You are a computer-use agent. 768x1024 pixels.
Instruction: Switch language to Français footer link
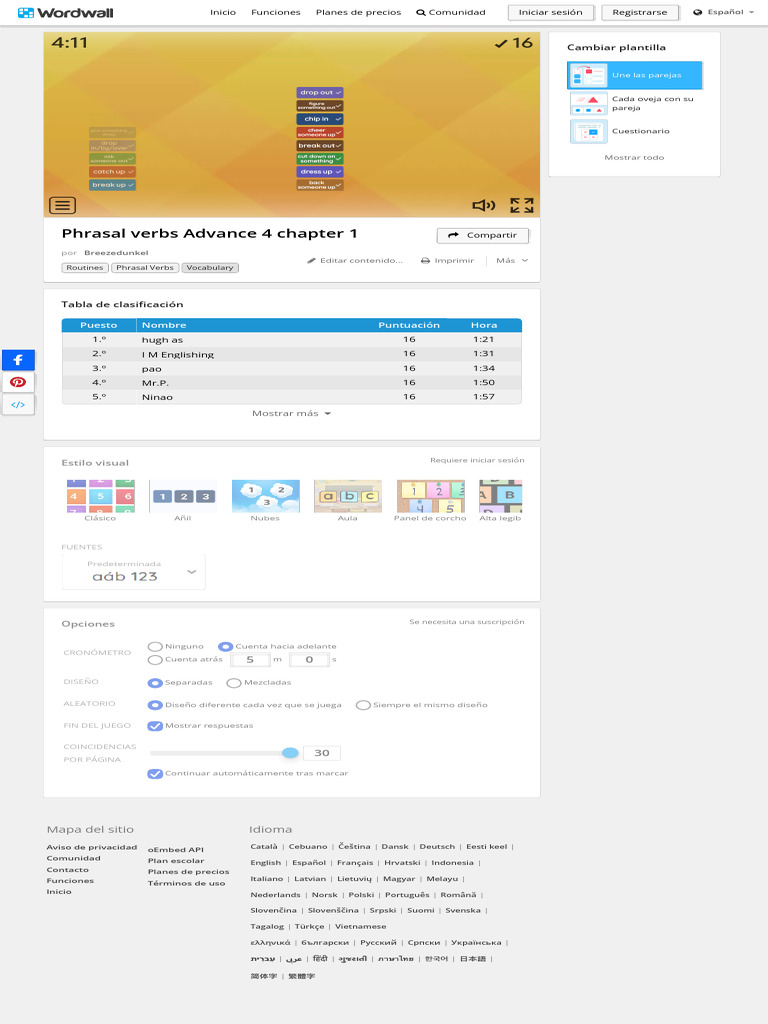pos(355,863)
